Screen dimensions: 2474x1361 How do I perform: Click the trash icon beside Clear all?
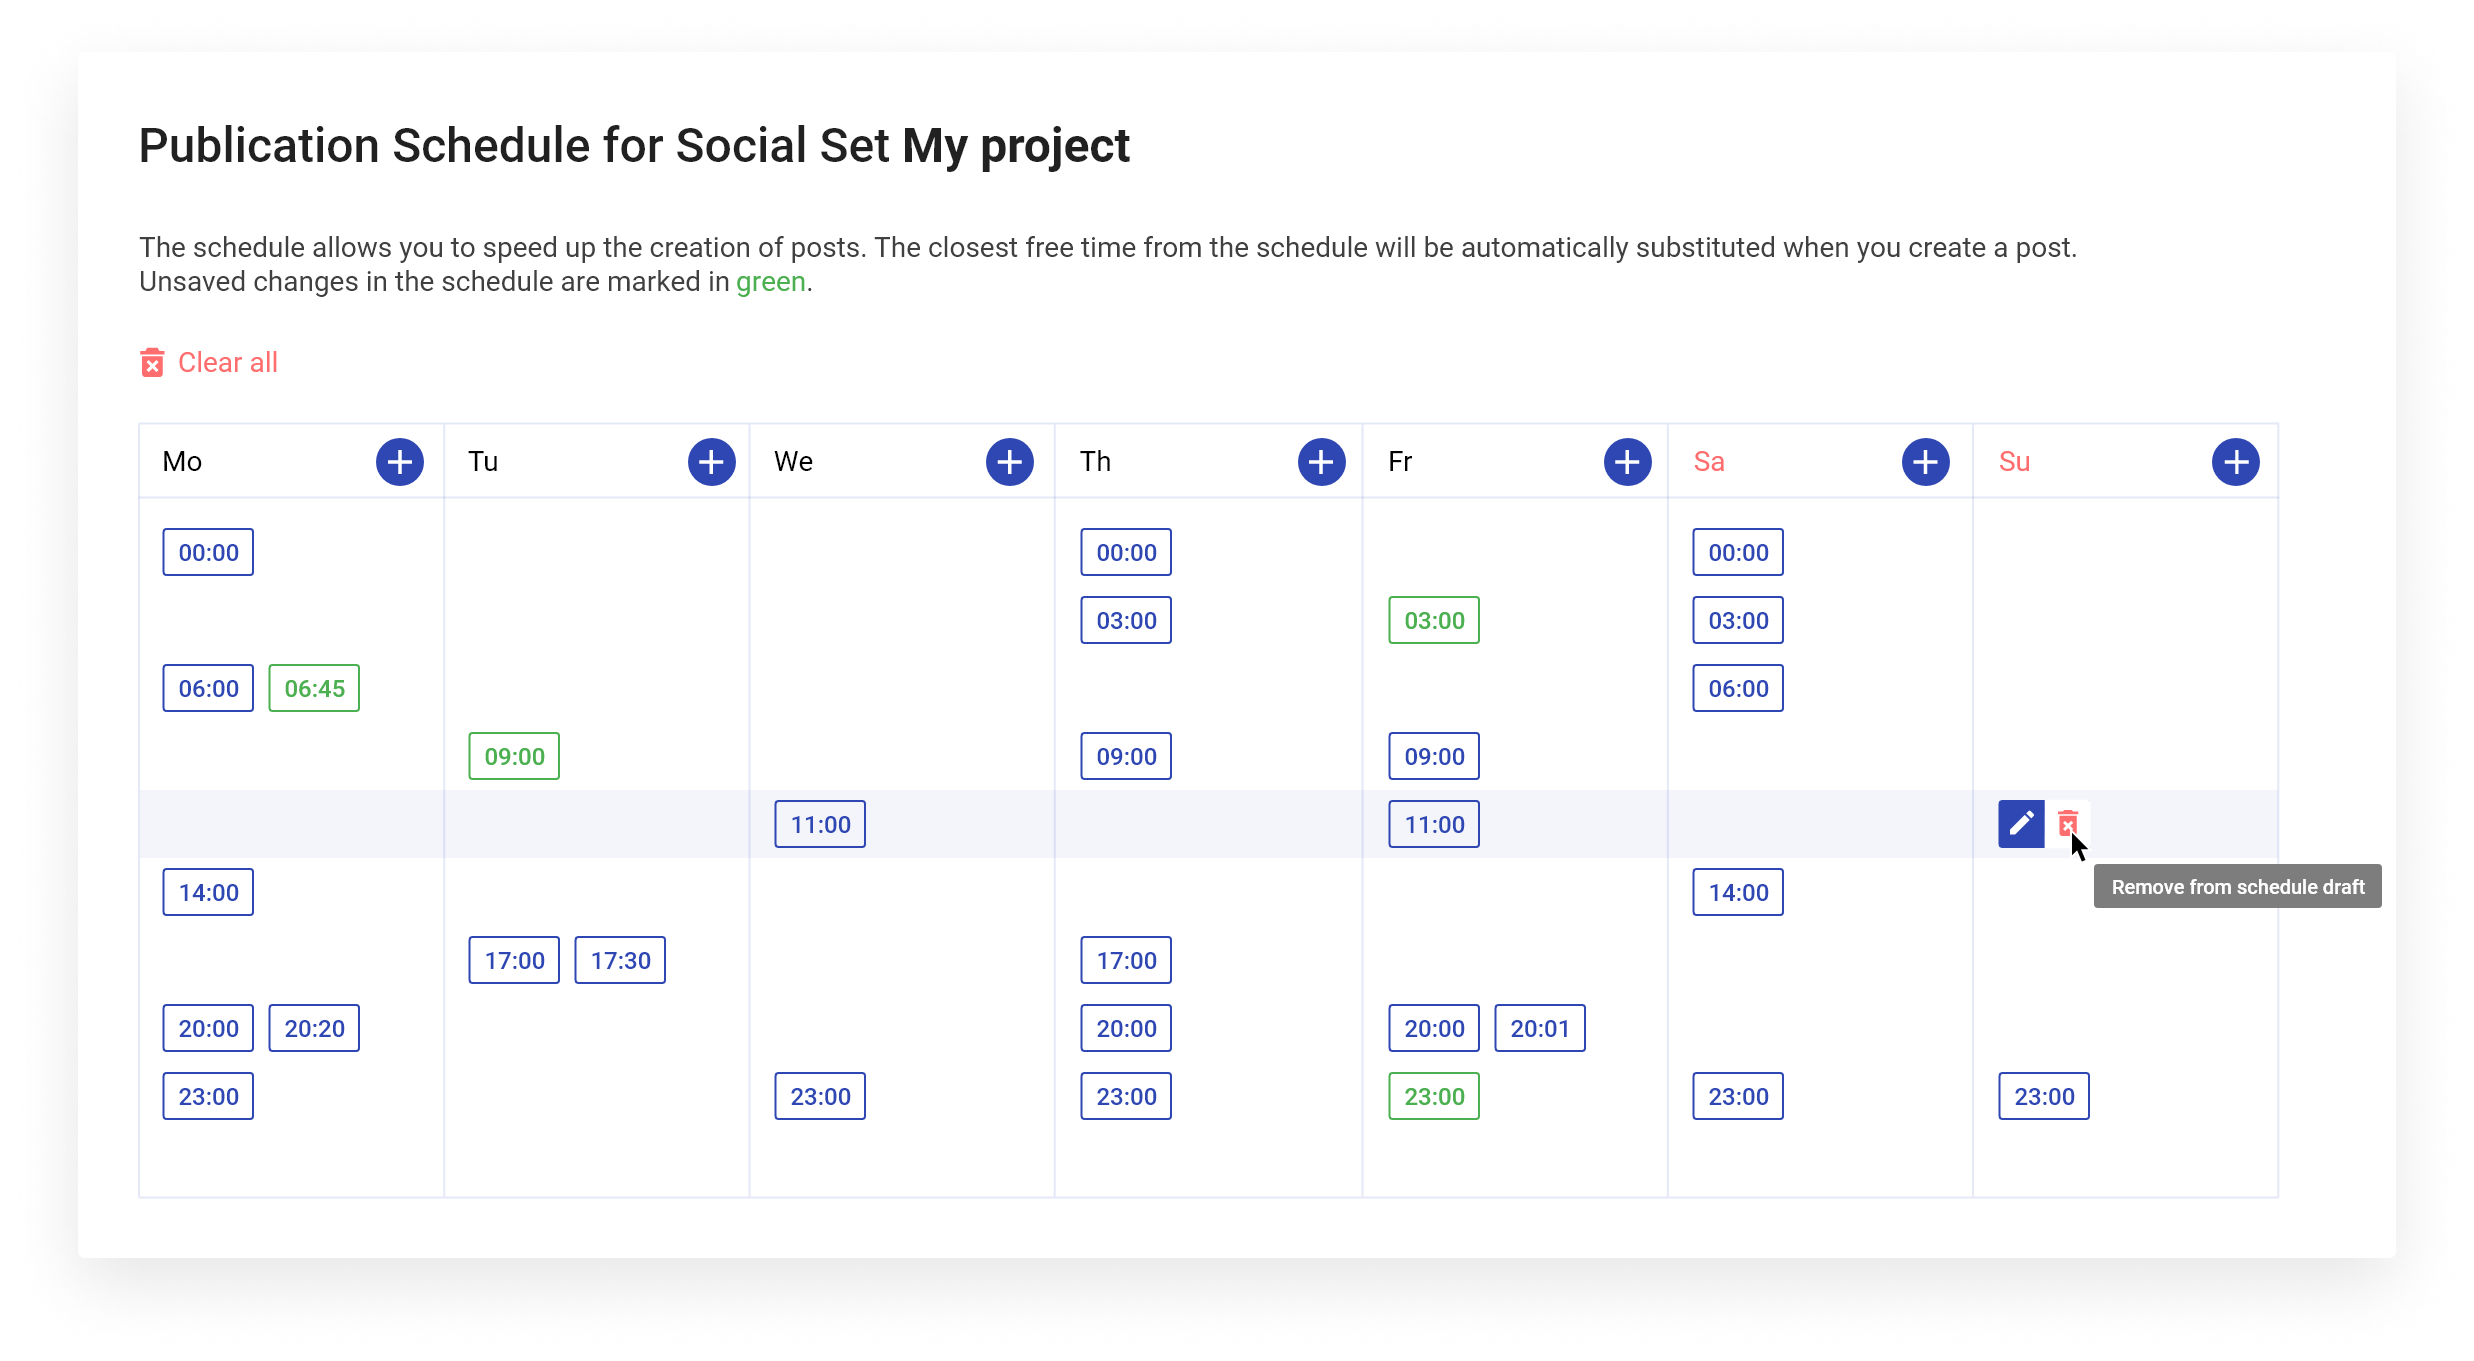pyautogui.click(x=152, y=362)
